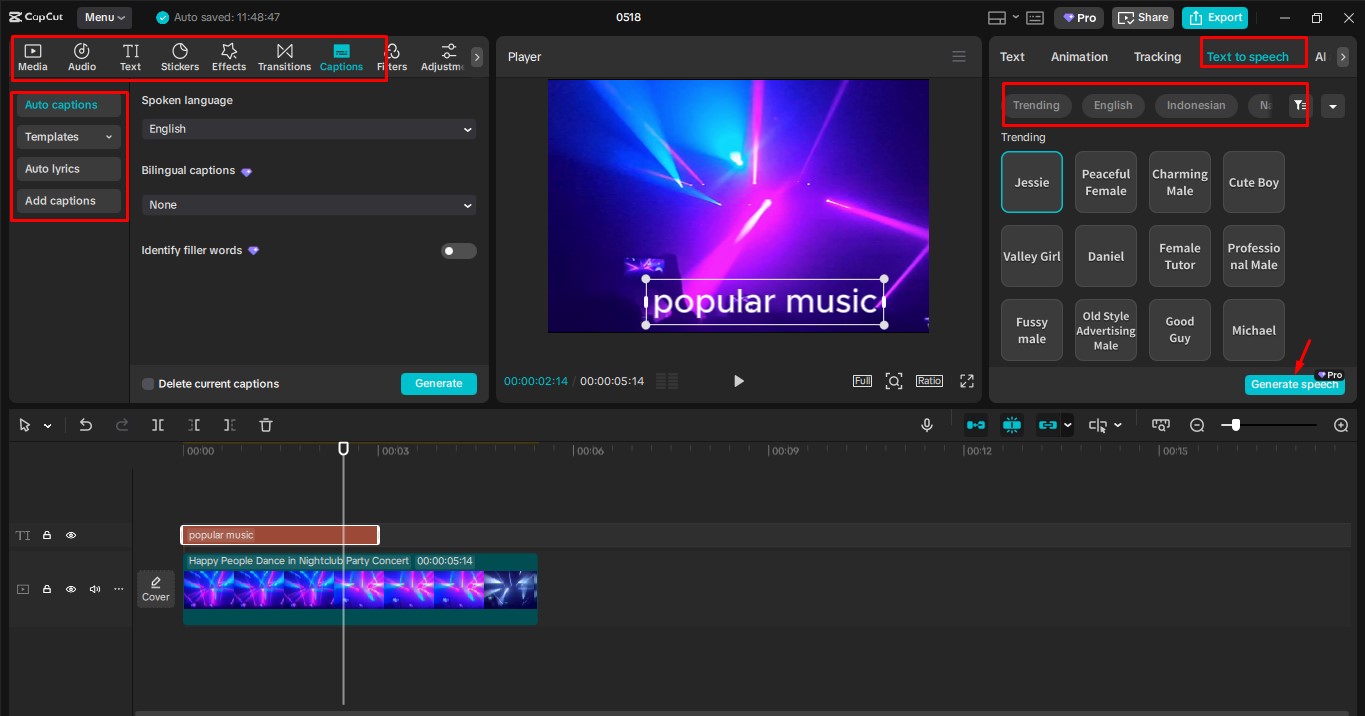Click the Export button

[1214, 17]
